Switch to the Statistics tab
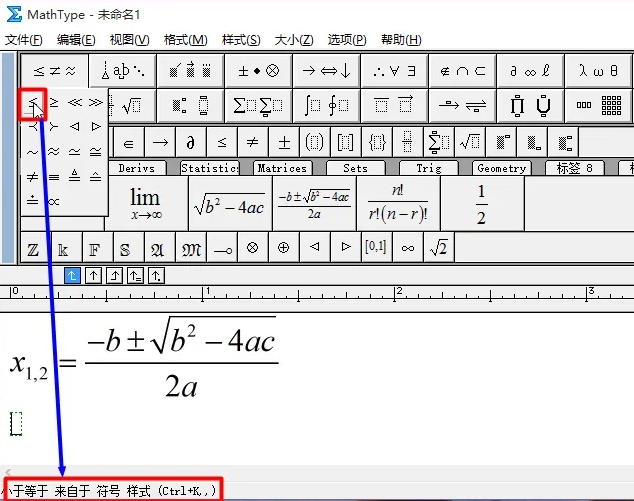Viewport: 634px width, 501px height. click(x=210, y=168)
